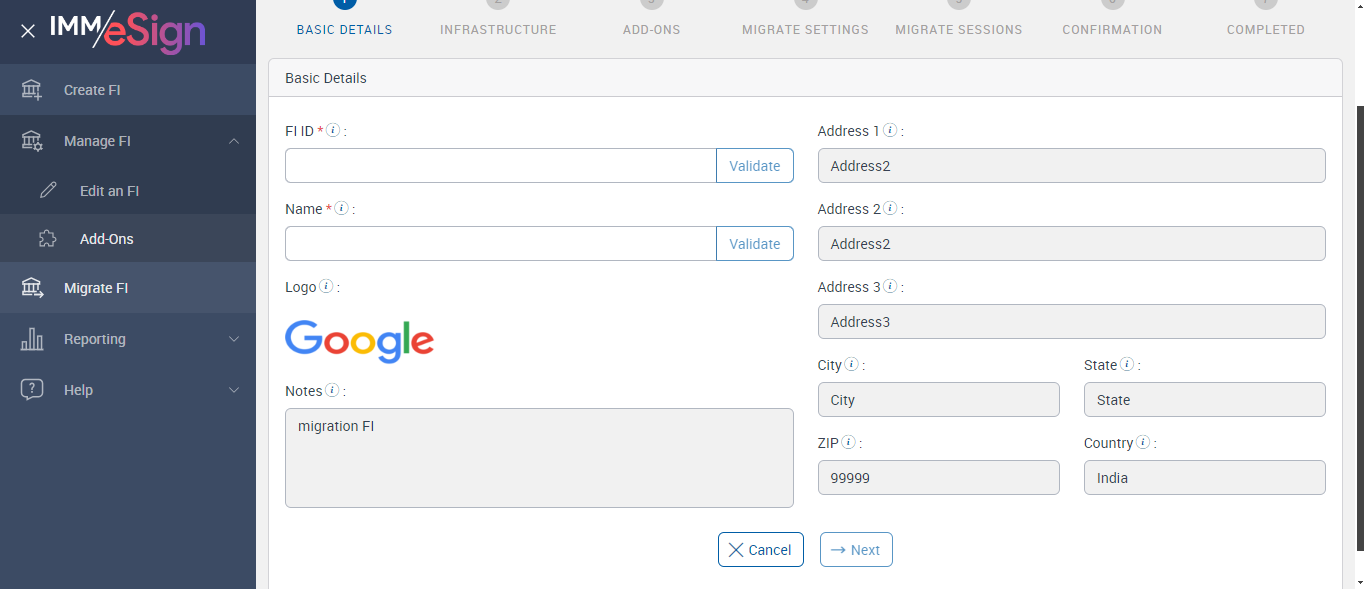Click the Next button
Image resolution: width=1366 pixels, height=589 pixels.
[x=856, y=550]
